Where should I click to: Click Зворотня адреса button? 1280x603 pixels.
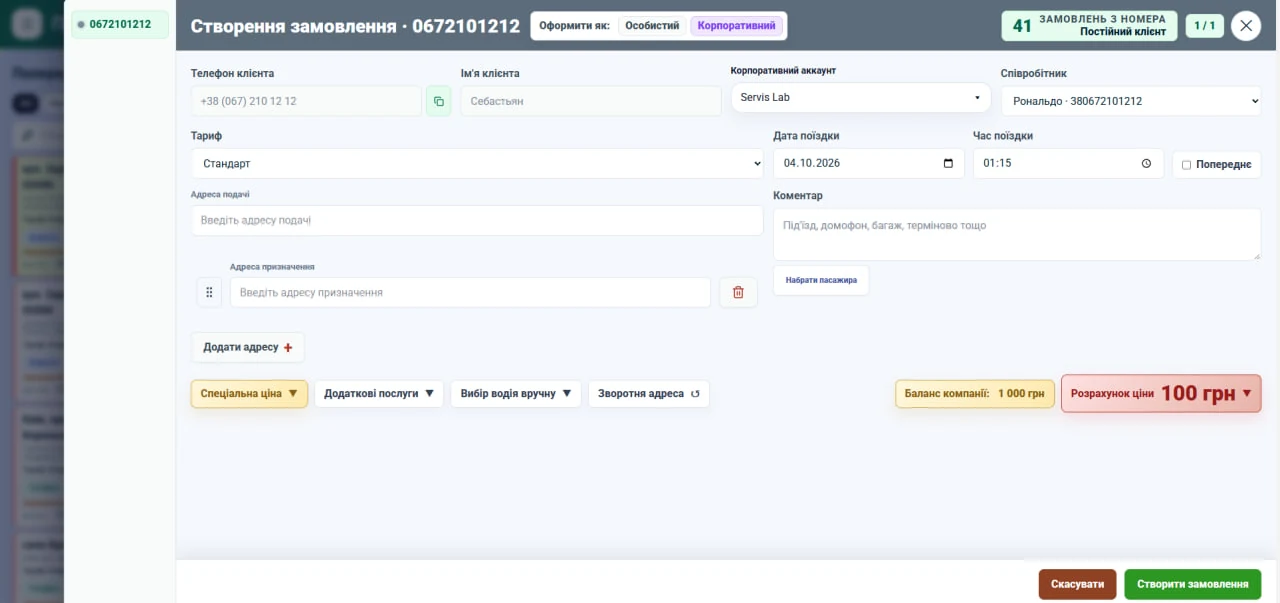pos(649,393)
